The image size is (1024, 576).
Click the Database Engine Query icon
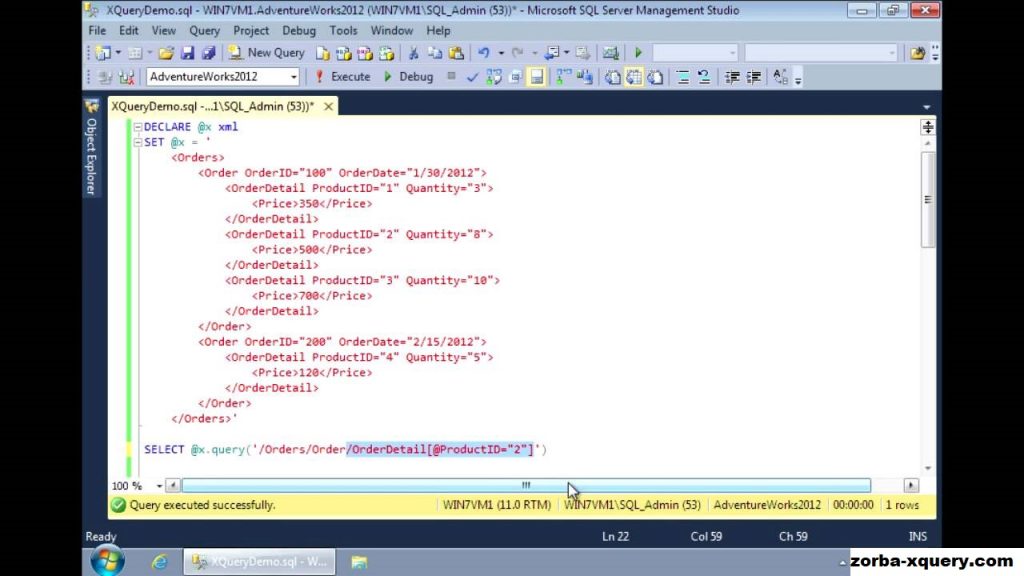pyautogui.click(x=323, y=53)
